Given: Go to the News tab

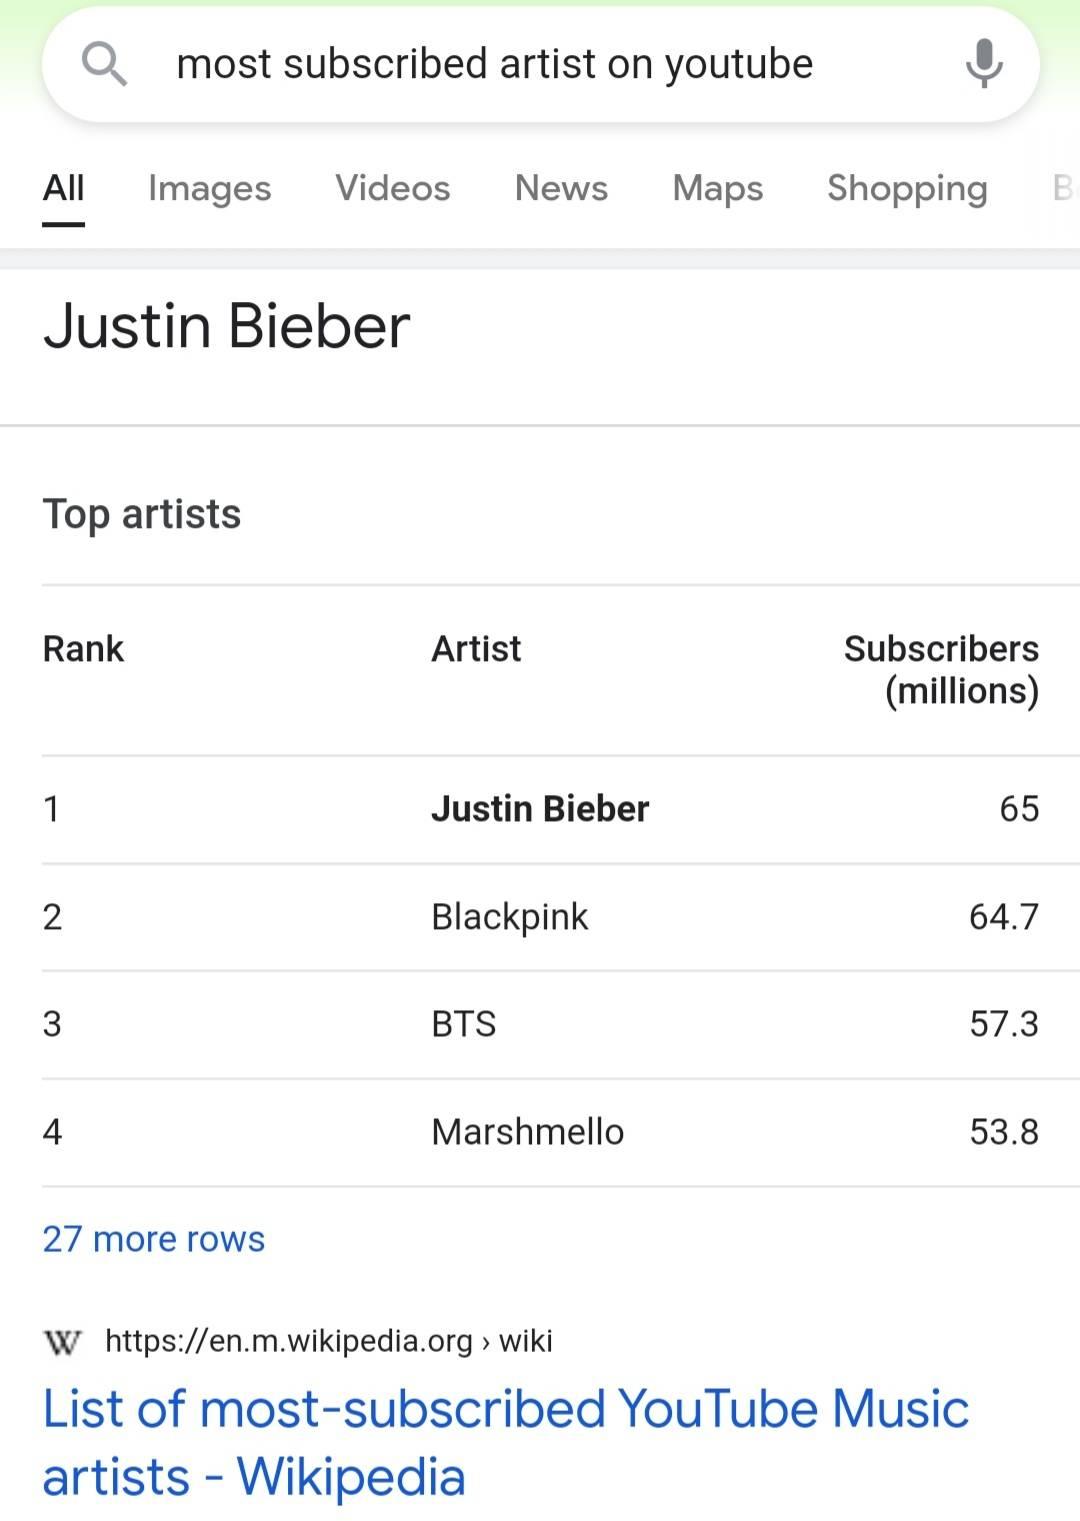Looking at the screenshot, I should pos(561,188).
